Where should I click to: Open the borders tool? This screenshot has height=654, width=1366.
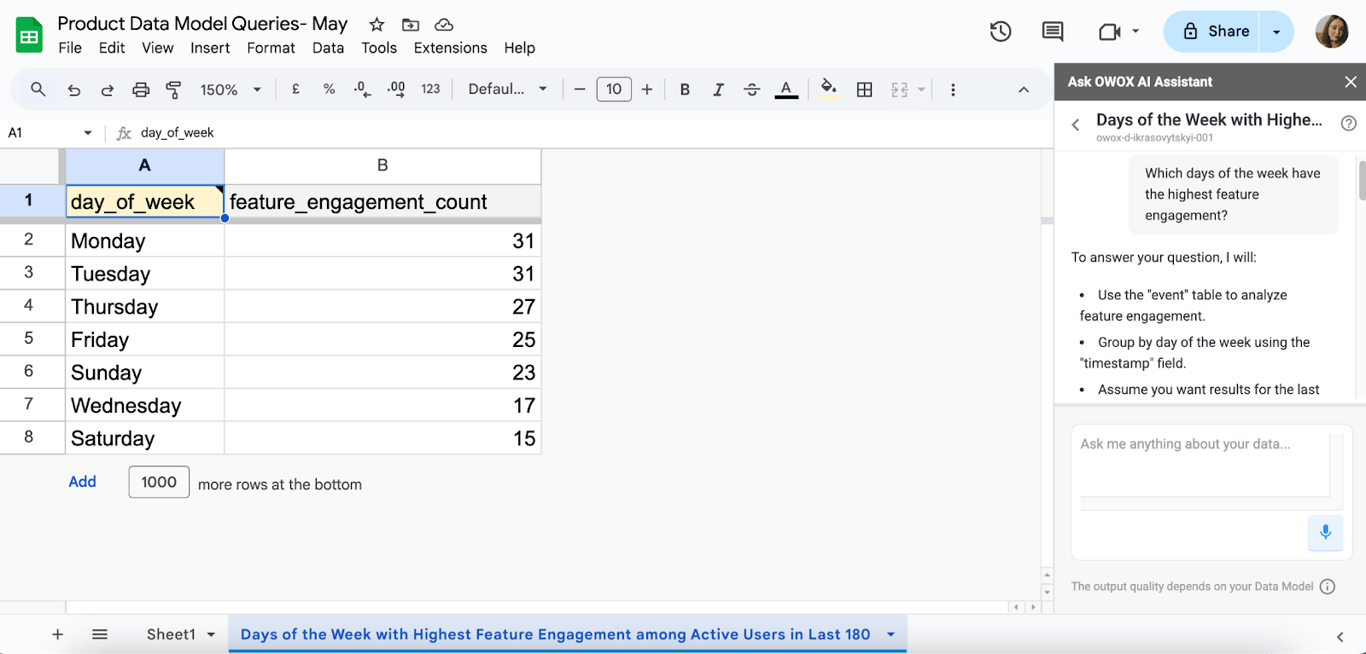(x=865, y=90)
